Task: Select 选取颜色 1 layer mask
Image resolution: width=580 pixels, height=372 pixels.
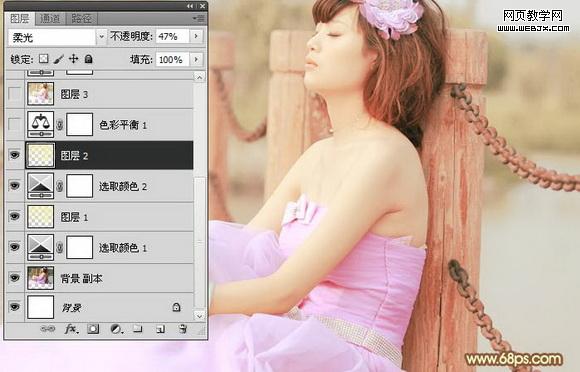Action: [x=80, y=247]
